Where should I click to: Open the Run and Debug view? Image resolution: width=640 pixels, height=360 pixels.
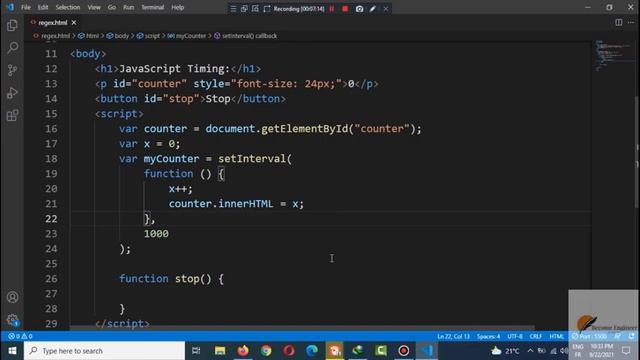(12, 93)
